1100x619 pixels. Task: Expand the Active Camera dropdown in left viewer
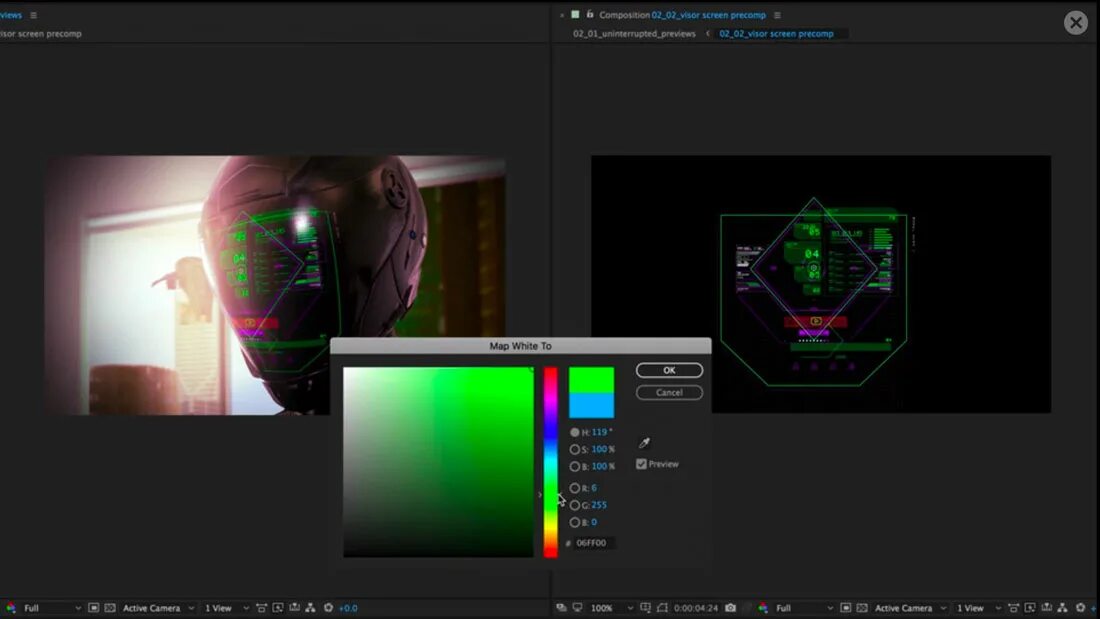coord(159,608)
